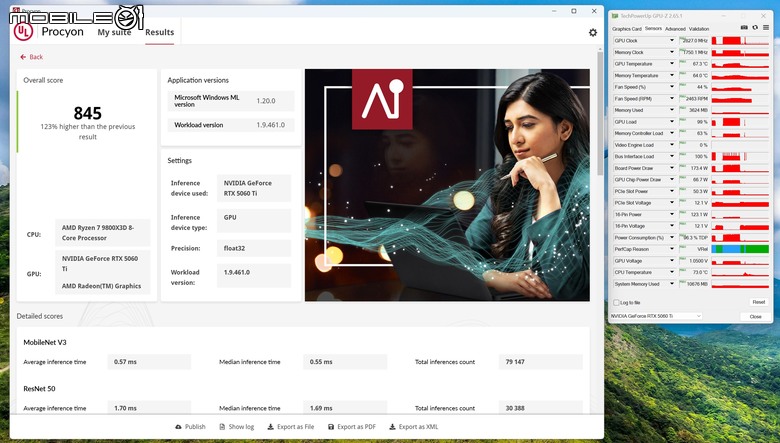Viewport: 780px width, 443px height.
Task: Open Board Power Draw sensor dropdown
Action: point(672,168)
